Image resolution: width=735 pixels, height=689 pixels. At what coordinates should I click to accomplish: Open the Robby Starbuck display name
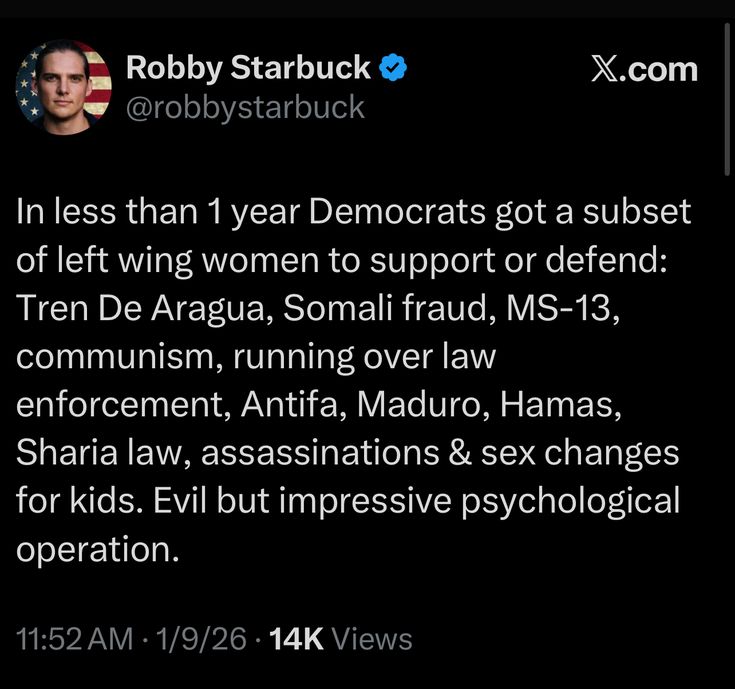(x=249, y=68)
